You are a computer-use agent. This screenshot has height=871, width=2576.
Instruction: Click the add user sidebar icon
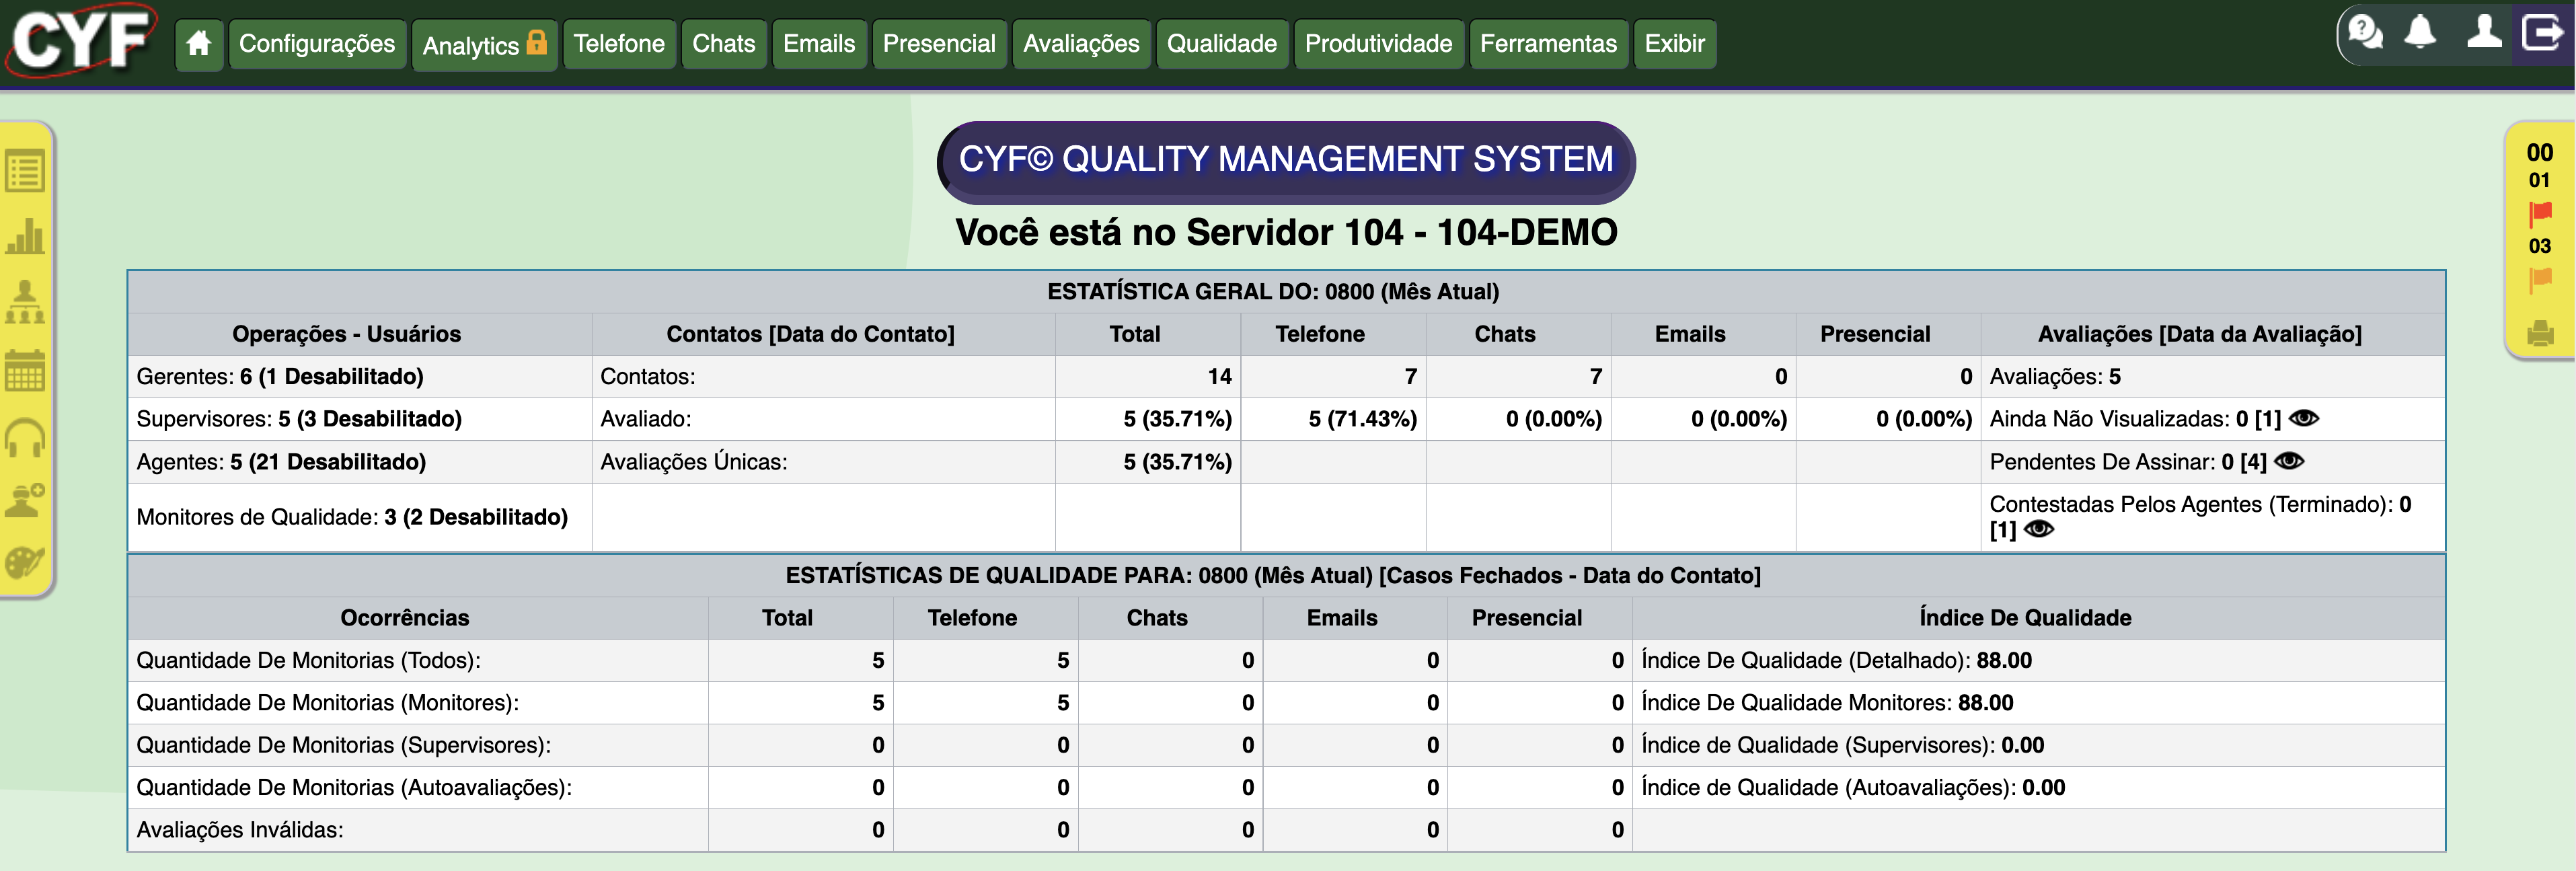(x=25, y=499)
